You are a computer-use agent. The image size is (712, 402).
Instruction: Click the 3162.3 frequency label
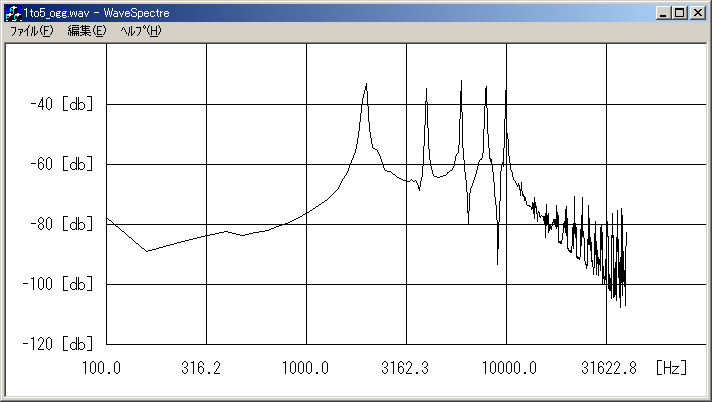(405, 367)
